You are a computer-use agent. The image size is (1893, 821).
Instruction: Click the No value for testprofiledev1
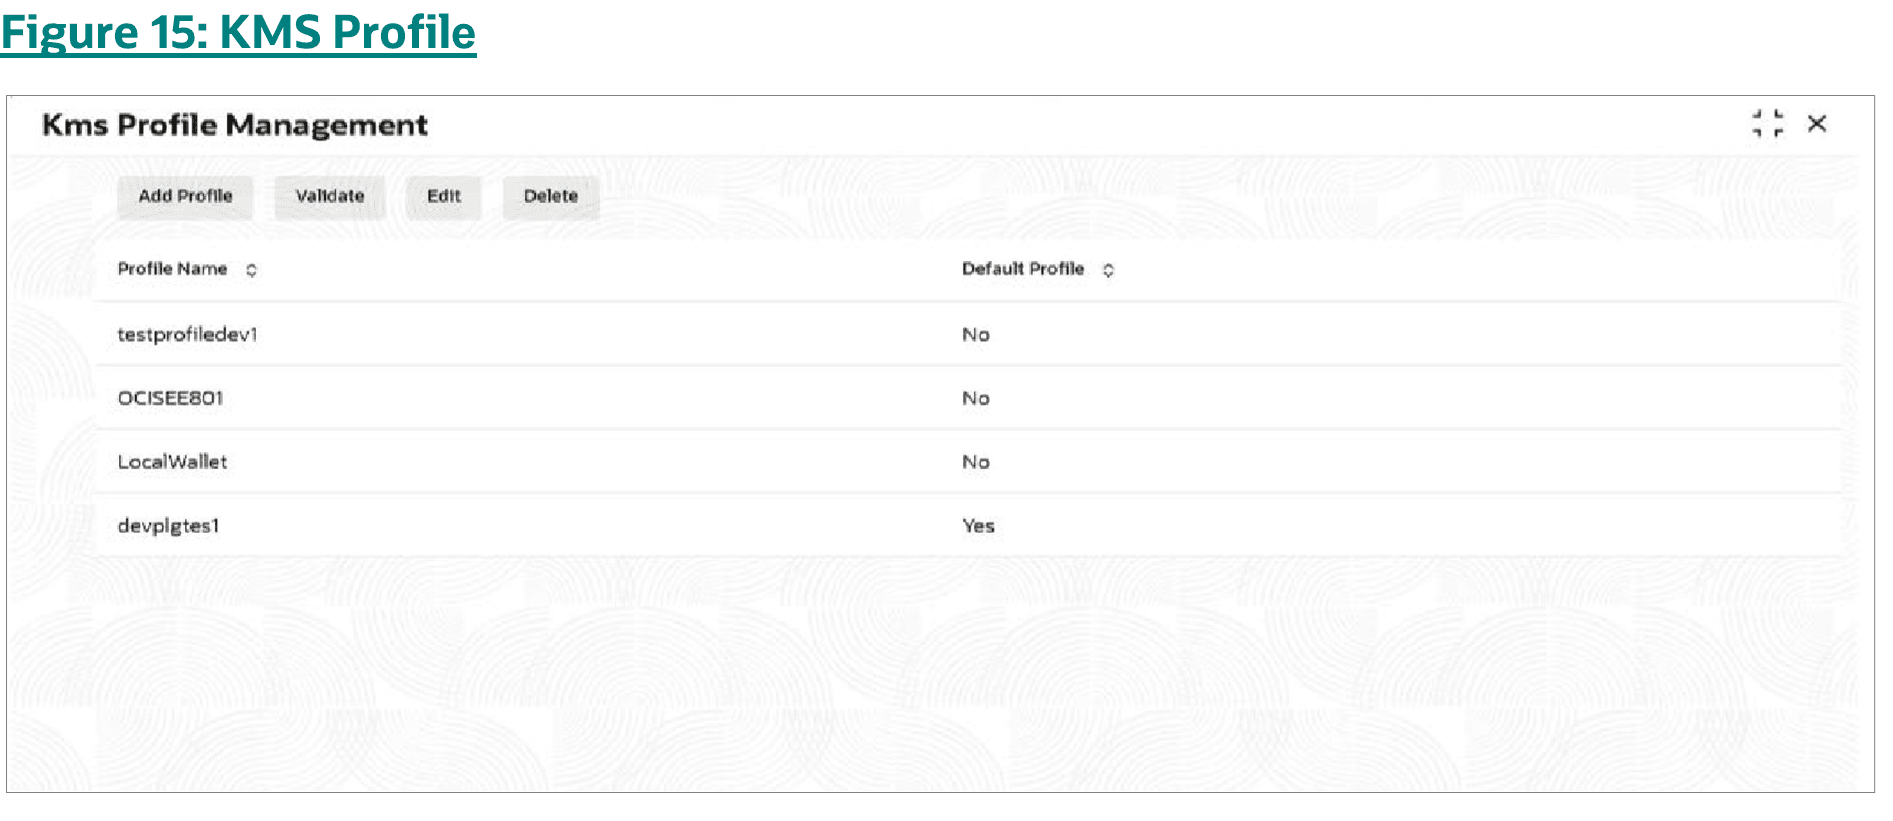click(975, 335)
